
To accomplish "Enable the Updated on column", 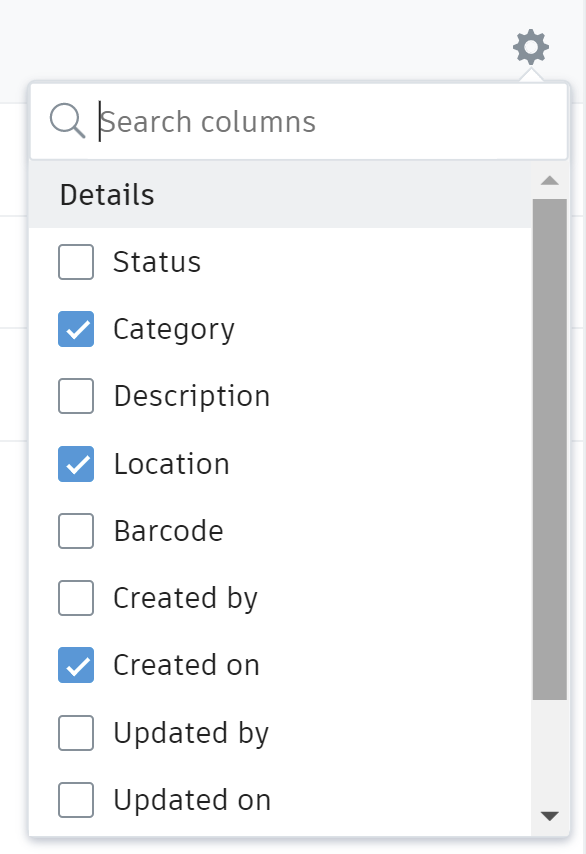I will click(x=76, y=799).
